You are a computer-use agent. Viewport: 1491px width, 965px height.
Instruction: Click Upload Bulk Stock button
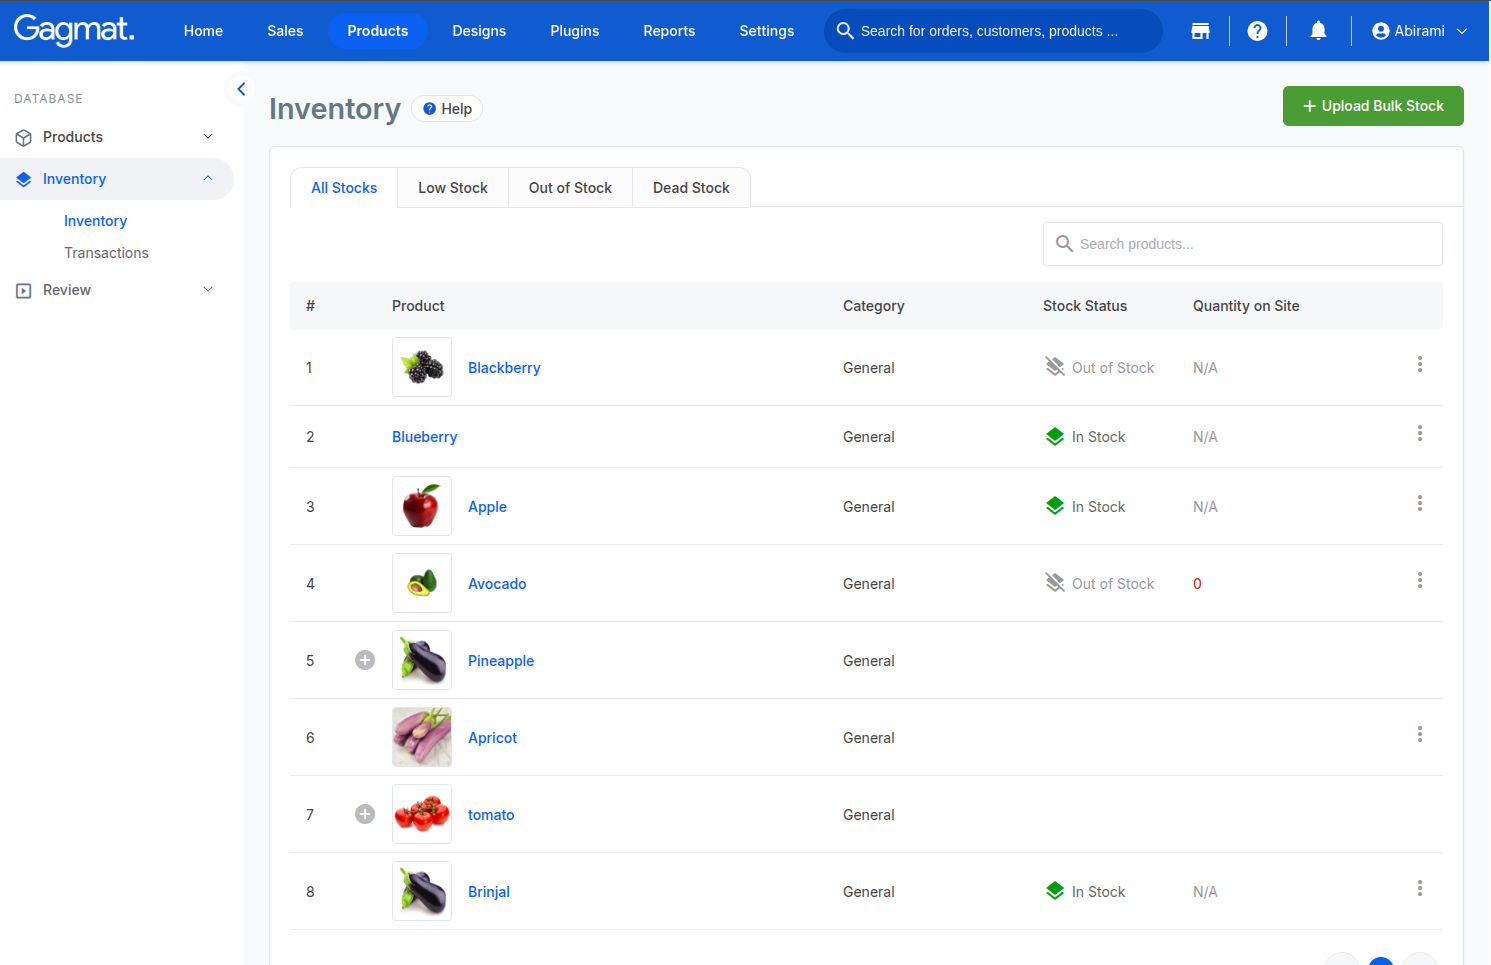[x=1373, y=106]
